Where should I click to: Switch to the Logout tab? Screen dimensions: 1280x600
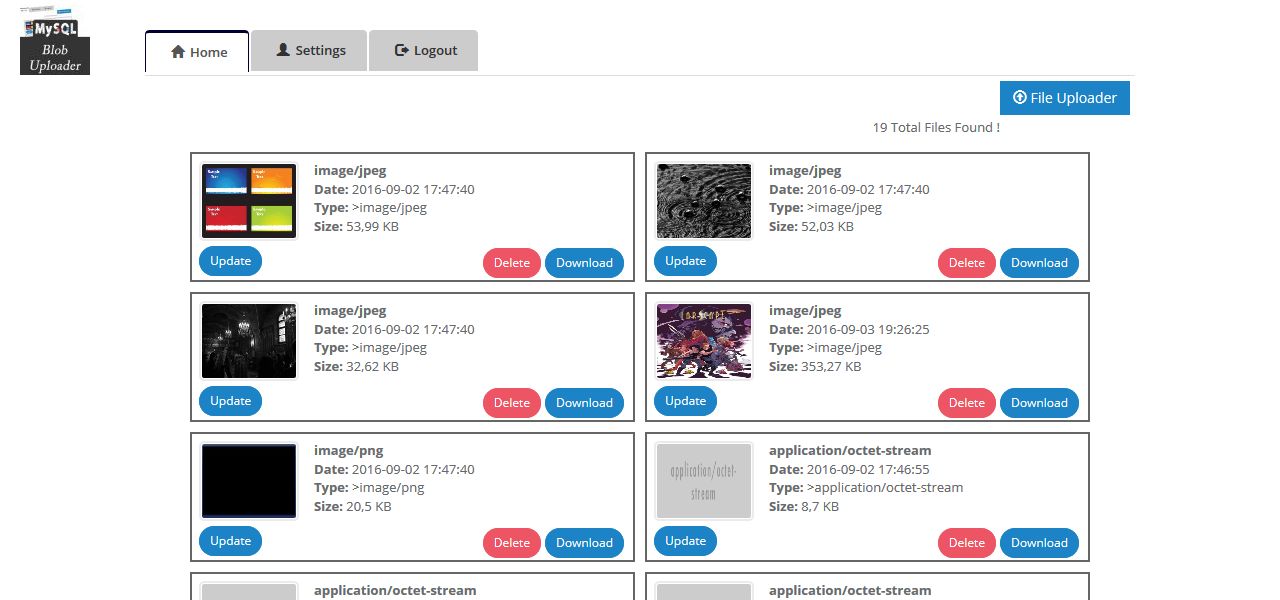[424, 50]
